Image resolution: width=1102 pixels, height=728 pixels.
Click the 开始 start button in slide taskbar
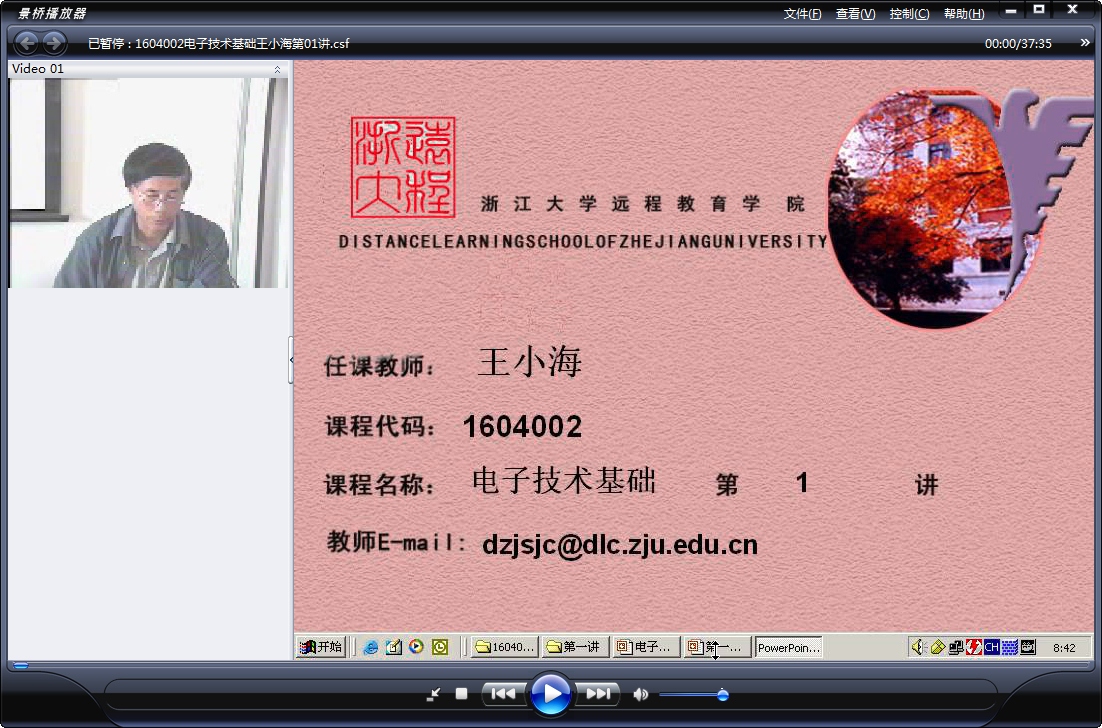point(321,646)
